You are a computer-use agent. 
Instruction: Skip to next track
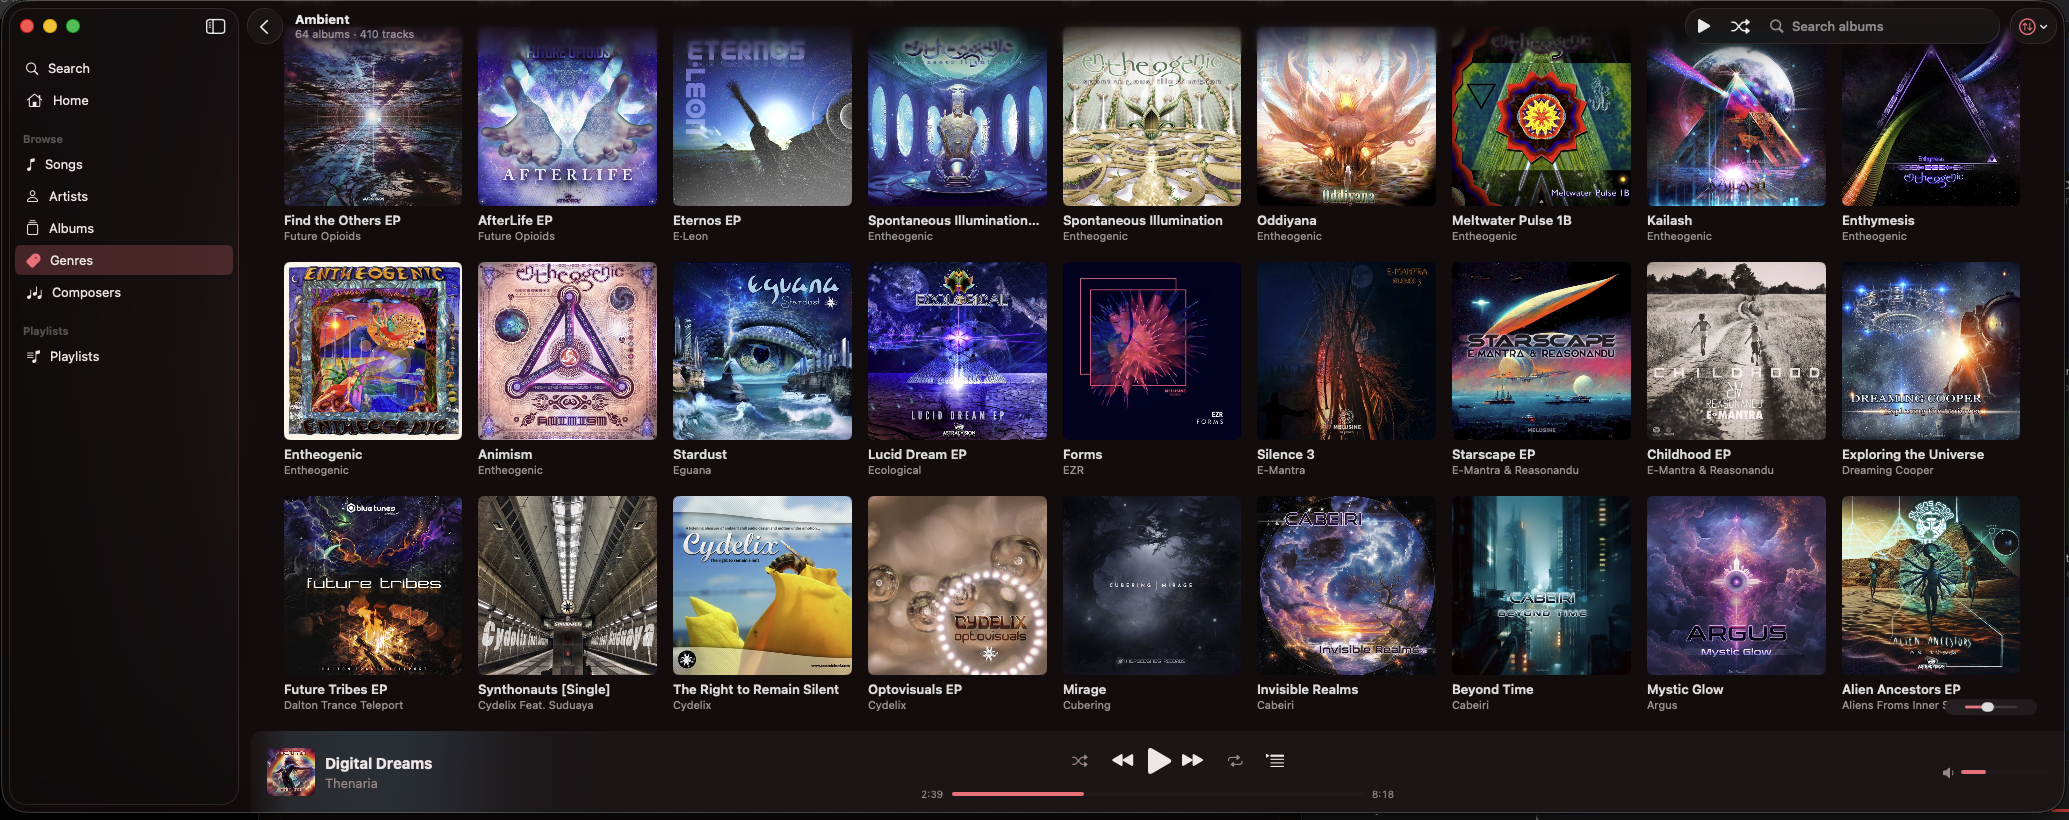coord(1192,761)
